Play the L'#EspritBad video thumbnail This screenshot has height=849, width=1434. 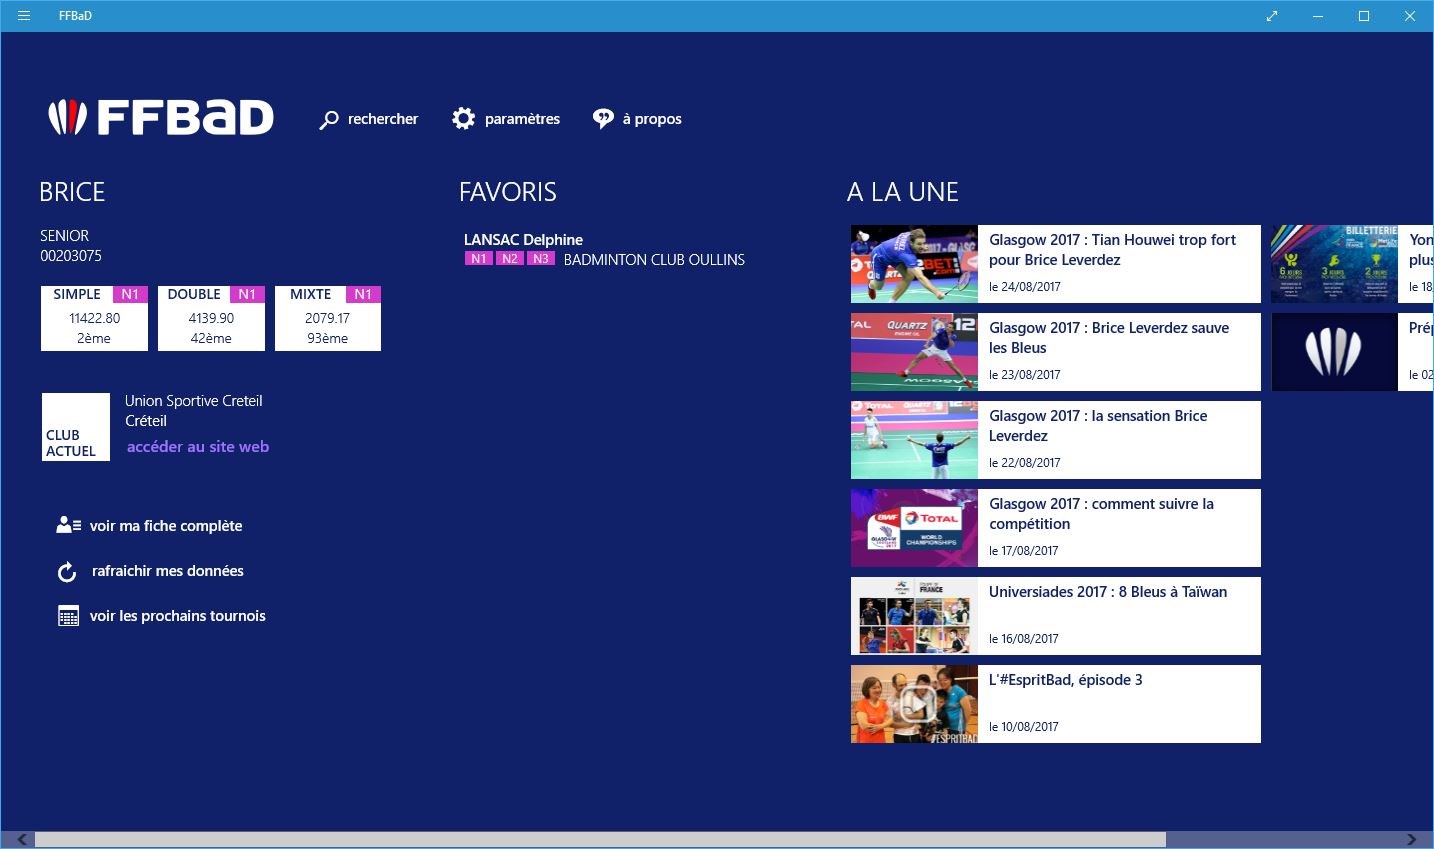point(914,704)
